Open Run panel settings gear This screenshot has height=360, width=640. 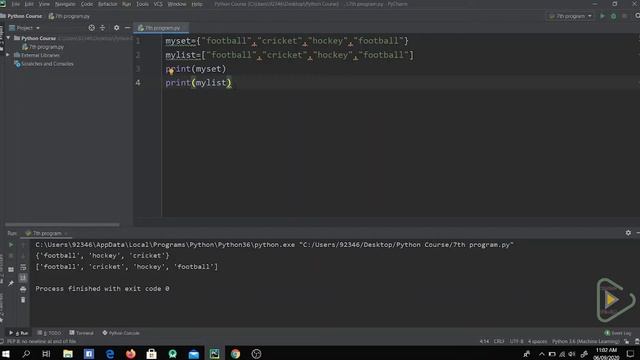pyautogui.click(x=628, y=233)
